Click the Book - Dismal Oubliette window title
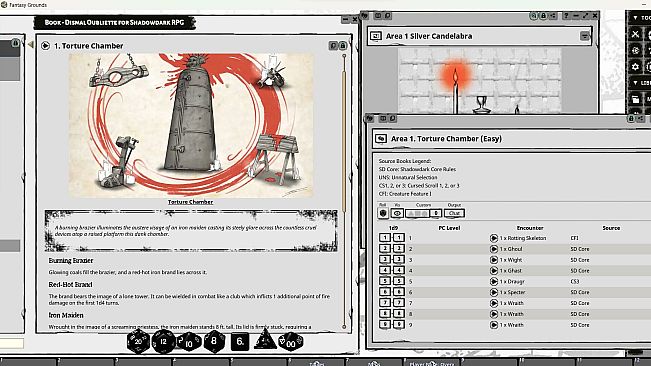Image resolution: width=651 pixels, height=366 pixels. coord(114,22)
